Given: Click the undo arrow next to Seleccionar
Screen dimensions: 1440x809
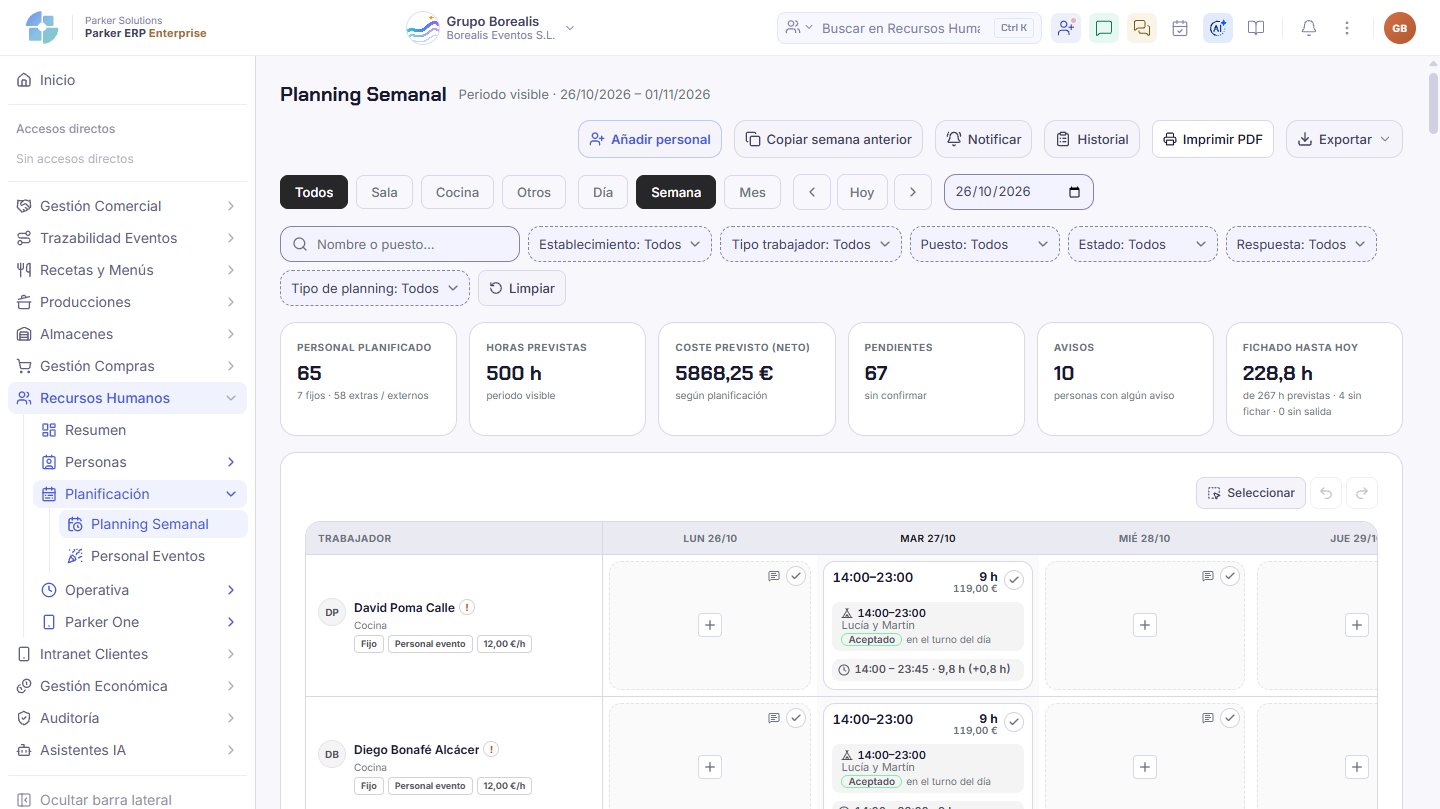Looking at the screenshot, I should (1326, 493).
